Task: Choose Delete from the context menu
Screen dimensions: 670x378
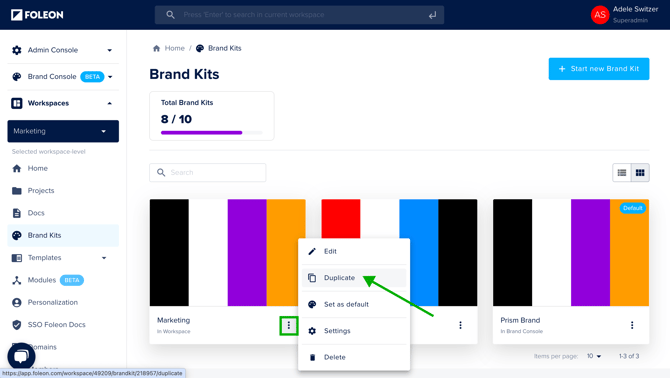Action: tap(354, 357)
